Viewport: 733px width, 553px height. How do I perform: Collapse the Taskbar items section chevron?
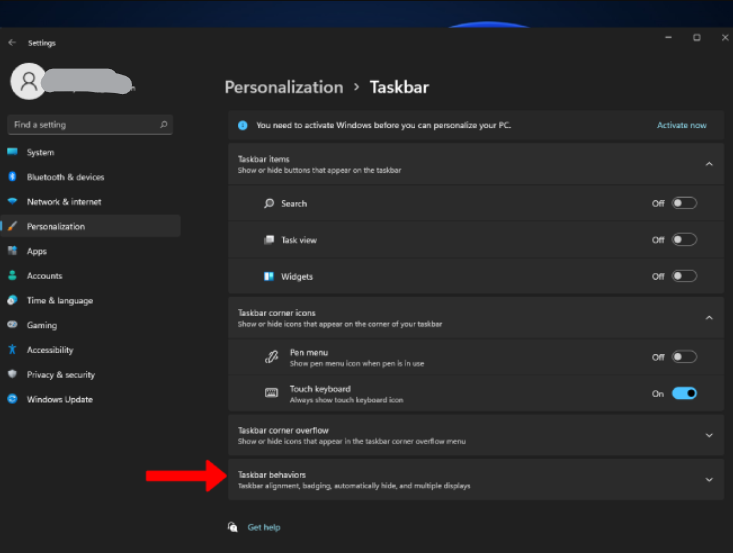(x=709, y=164)
